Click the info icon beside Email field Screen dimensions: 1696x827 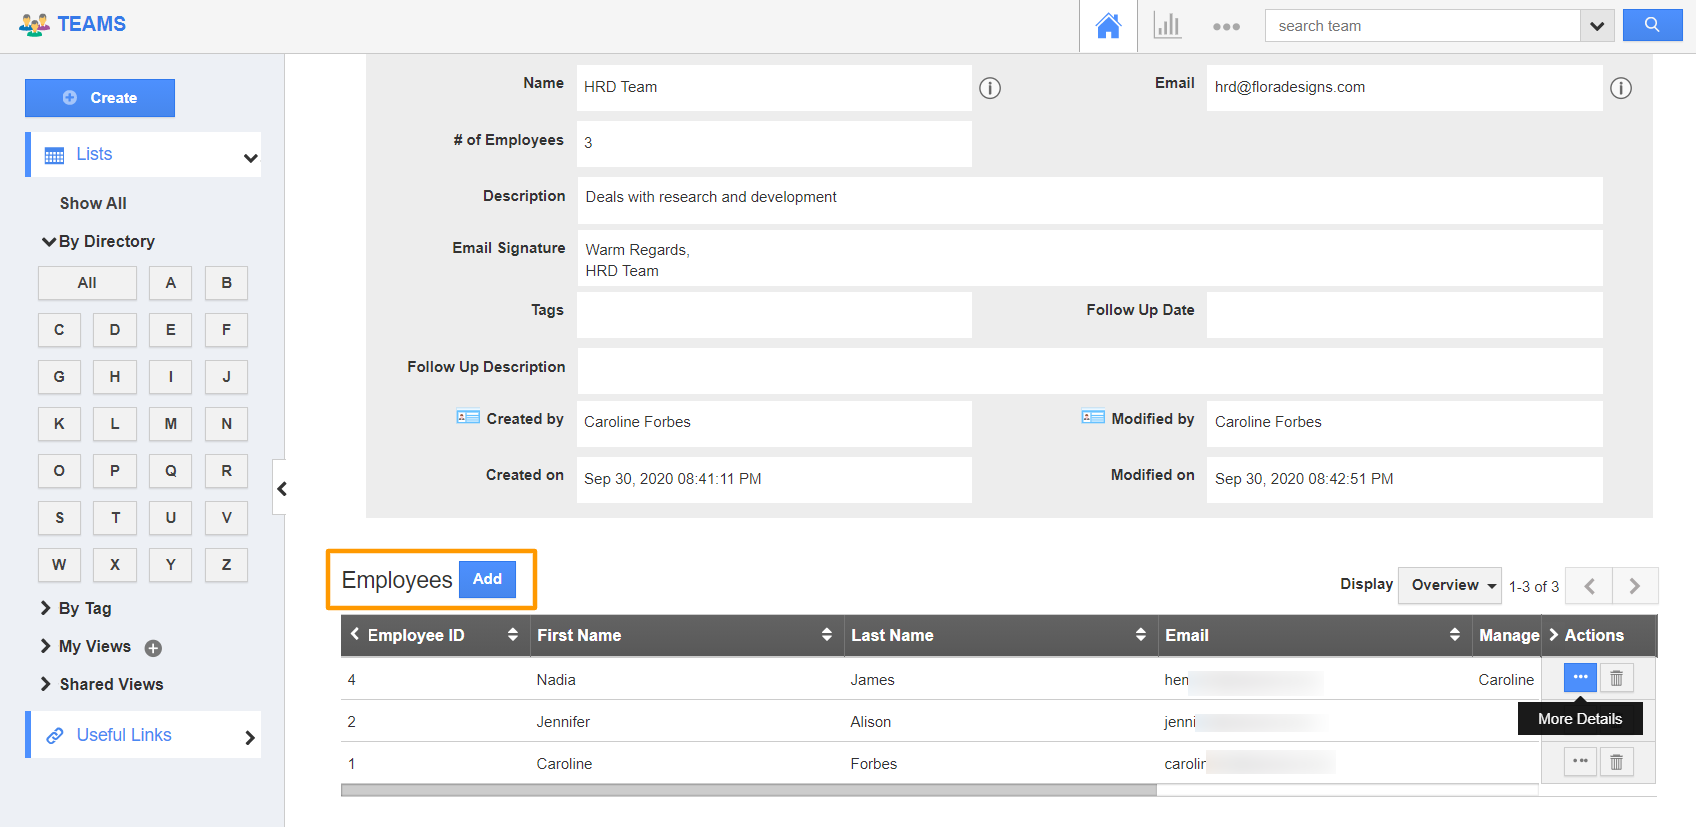point(1621,88)
